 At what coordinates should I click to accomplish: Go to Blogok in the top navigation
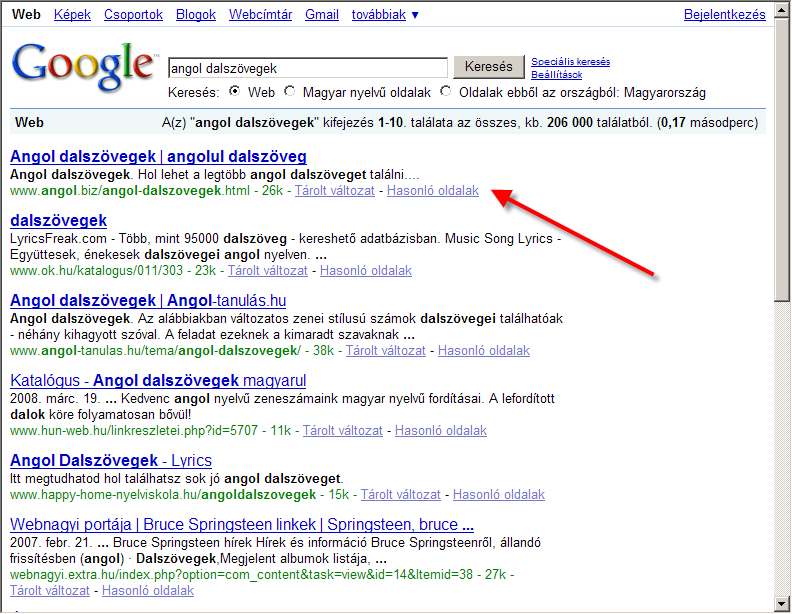[x=196, y=15]
